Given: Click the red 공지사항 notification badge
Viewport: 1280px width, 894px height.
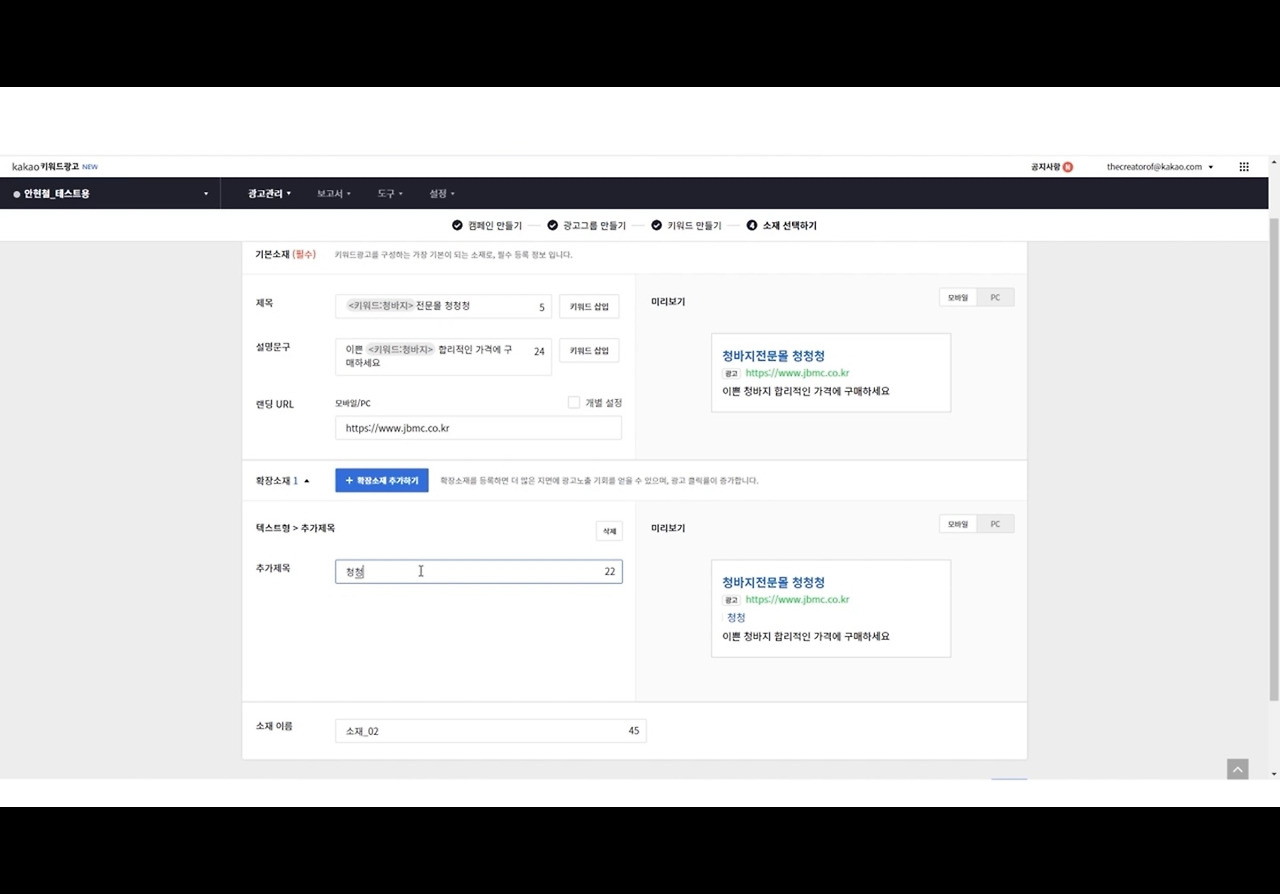Looking at the screenshot, I should pos(1068,167).
